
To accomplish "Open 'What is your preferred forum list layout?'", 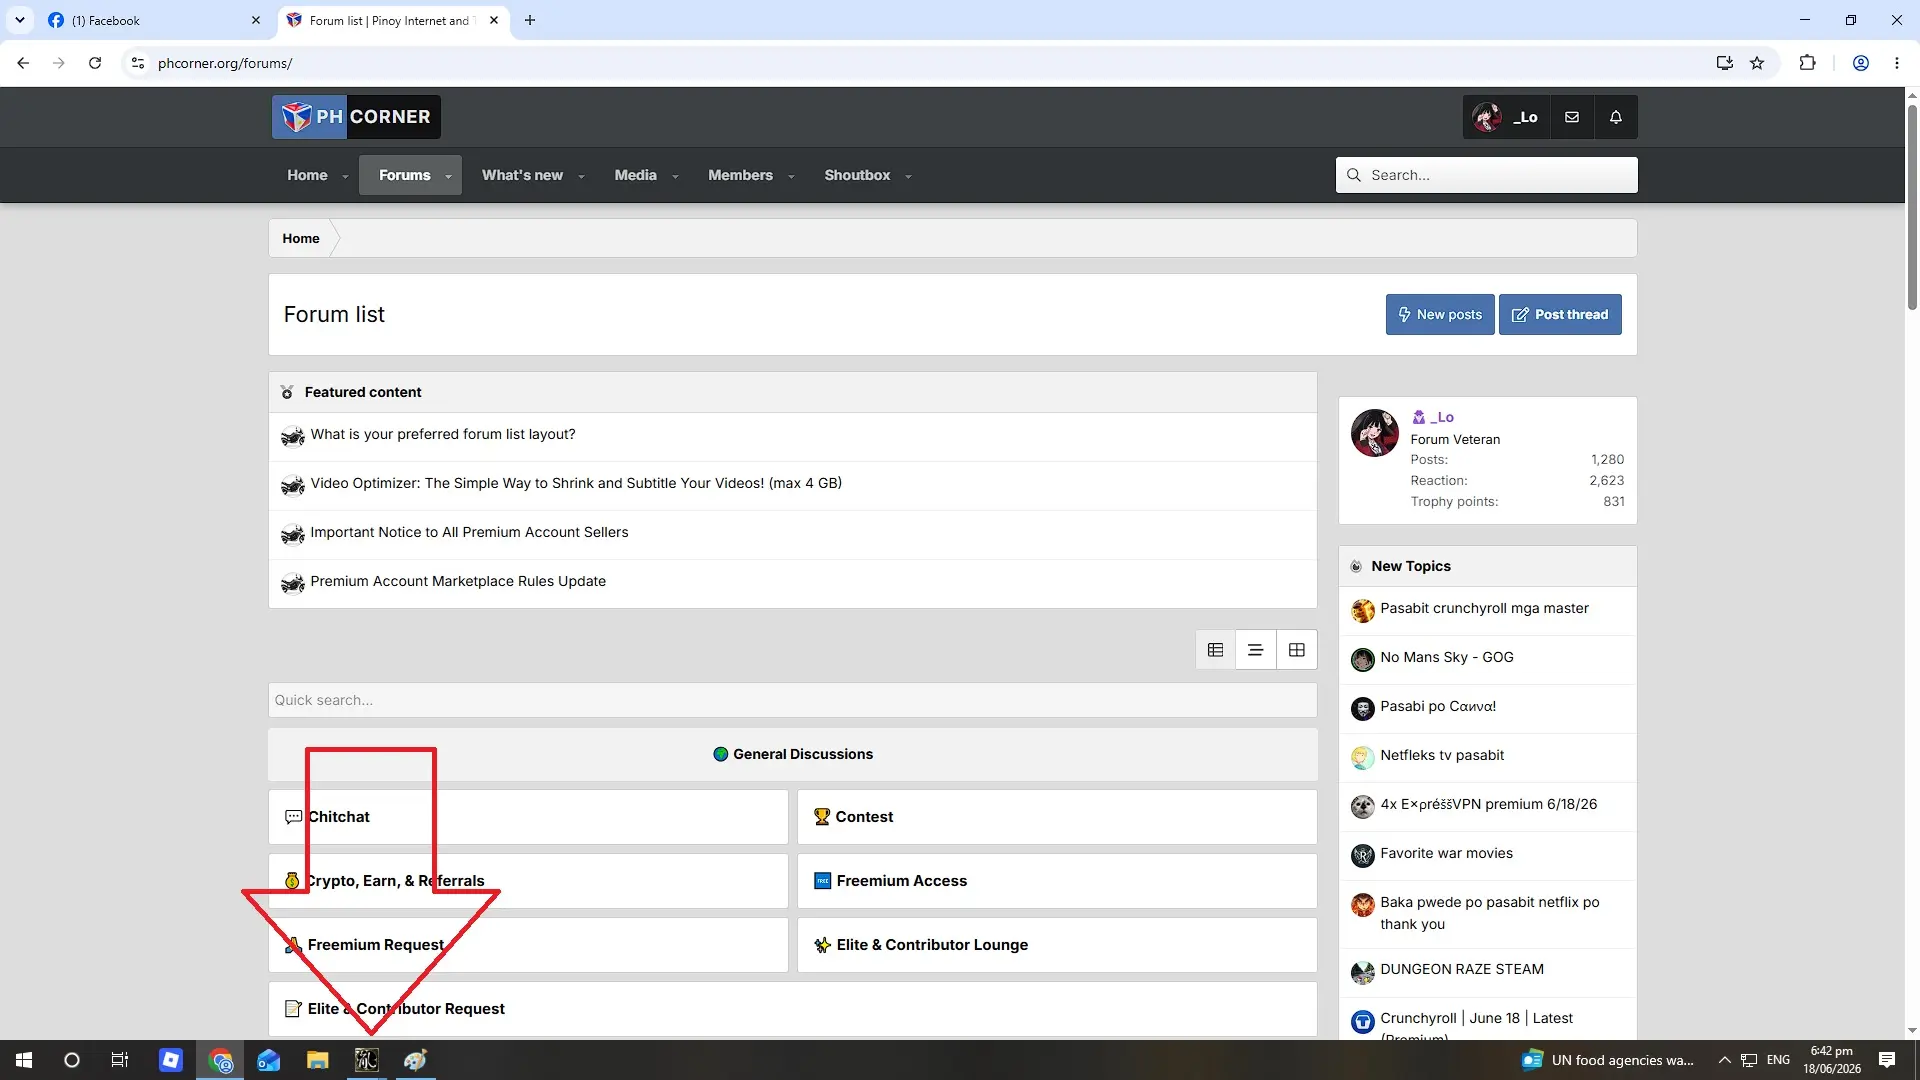I will click(443, 434).
